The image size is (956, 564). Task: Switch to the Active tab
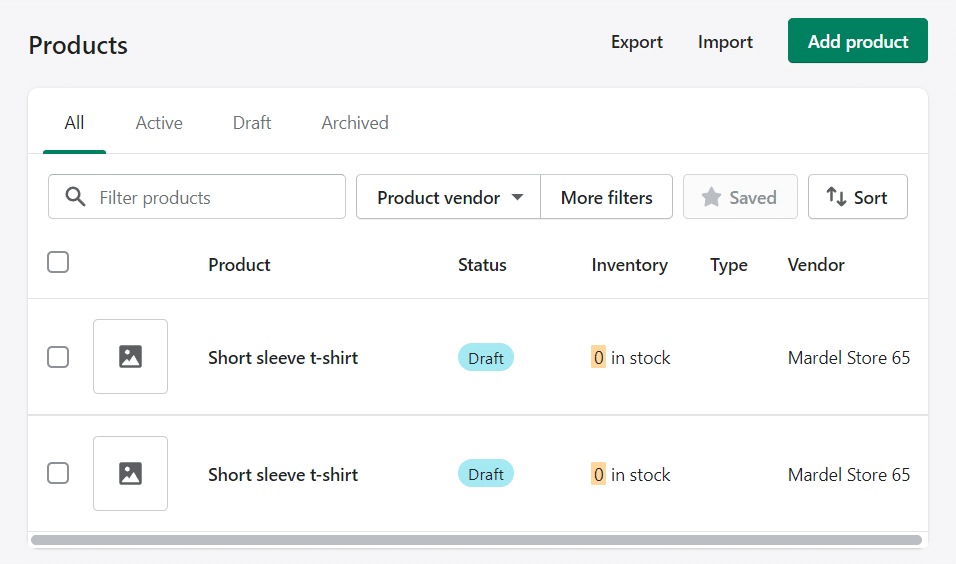(159, 123)
